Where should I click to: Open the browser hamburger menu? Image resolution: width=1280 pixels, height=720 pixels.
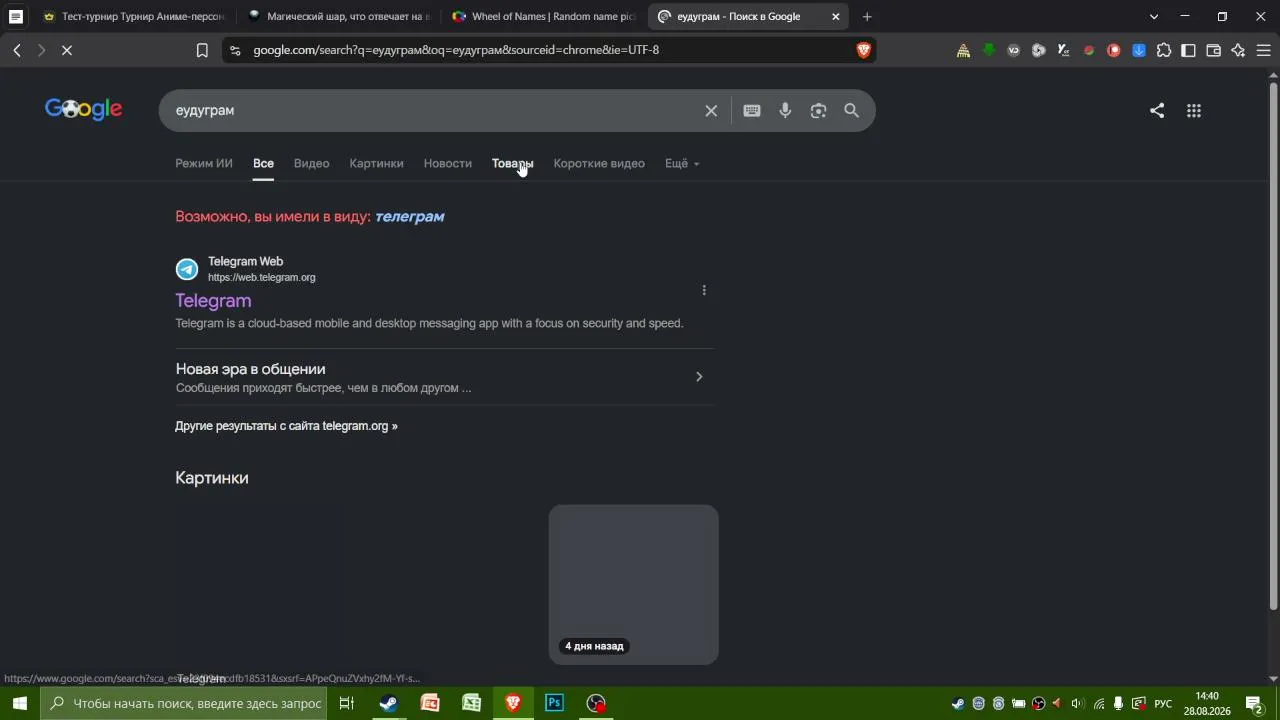tap(1264, 50)
